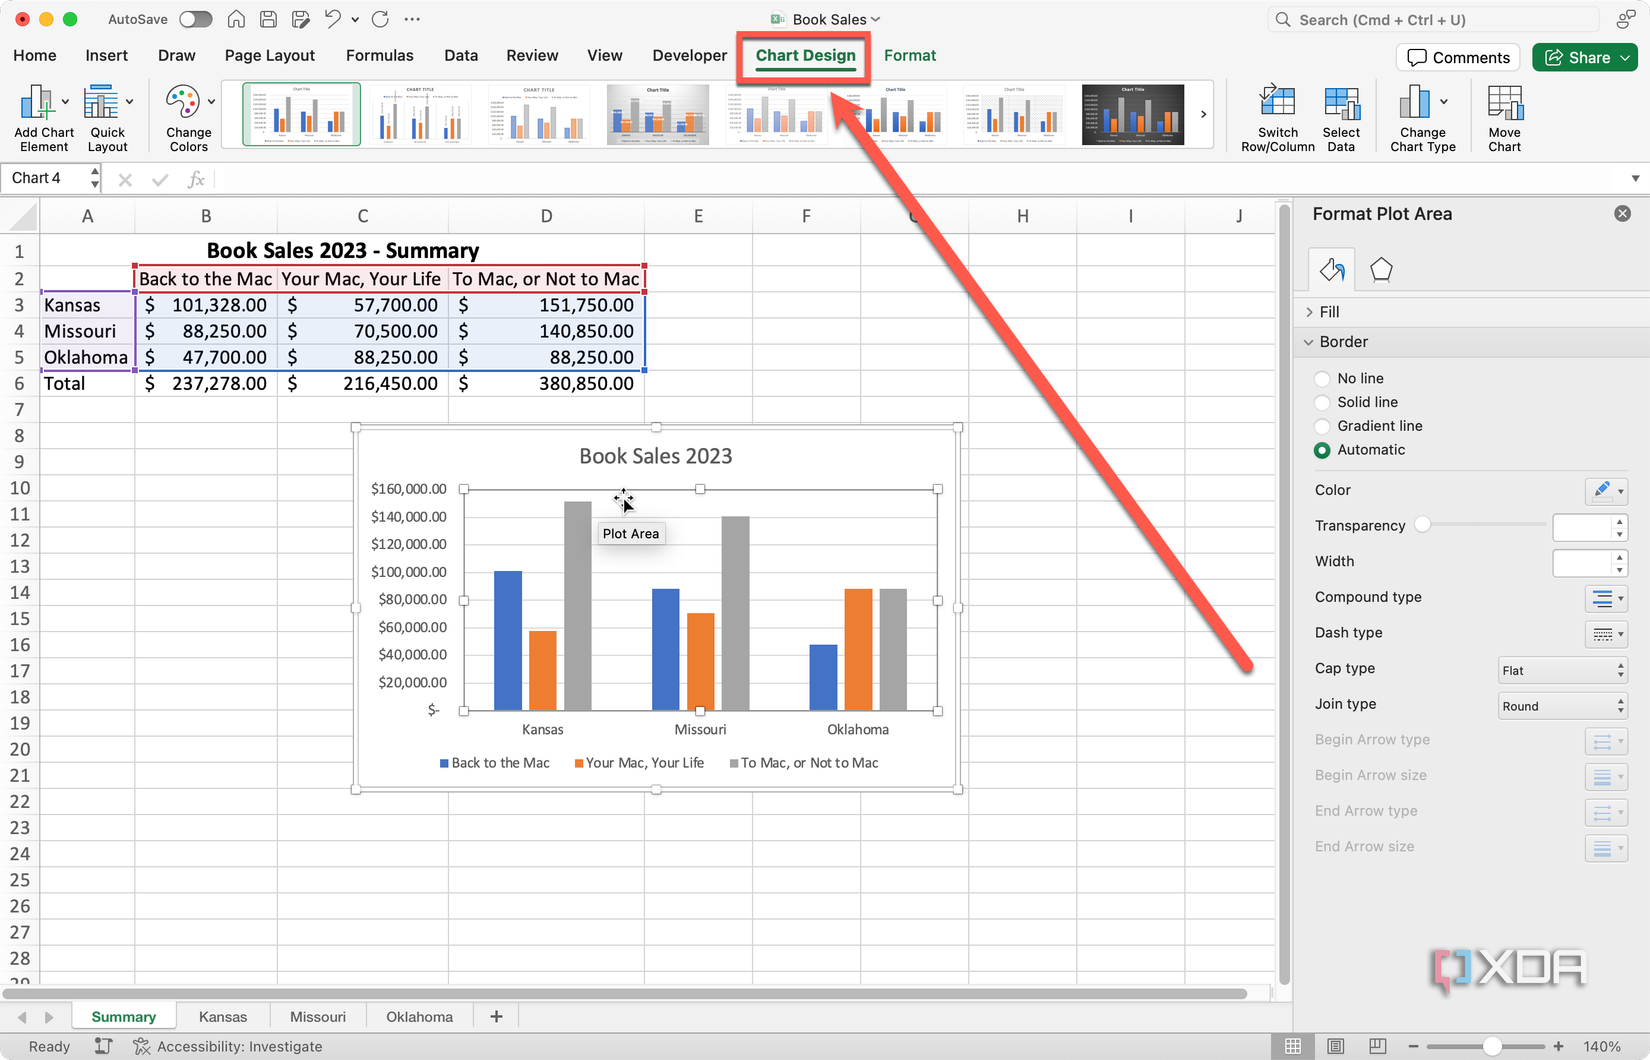The image size is (1650, 1060).
Task: Add a new sheet with the plus button
Action: point(496,1017)
